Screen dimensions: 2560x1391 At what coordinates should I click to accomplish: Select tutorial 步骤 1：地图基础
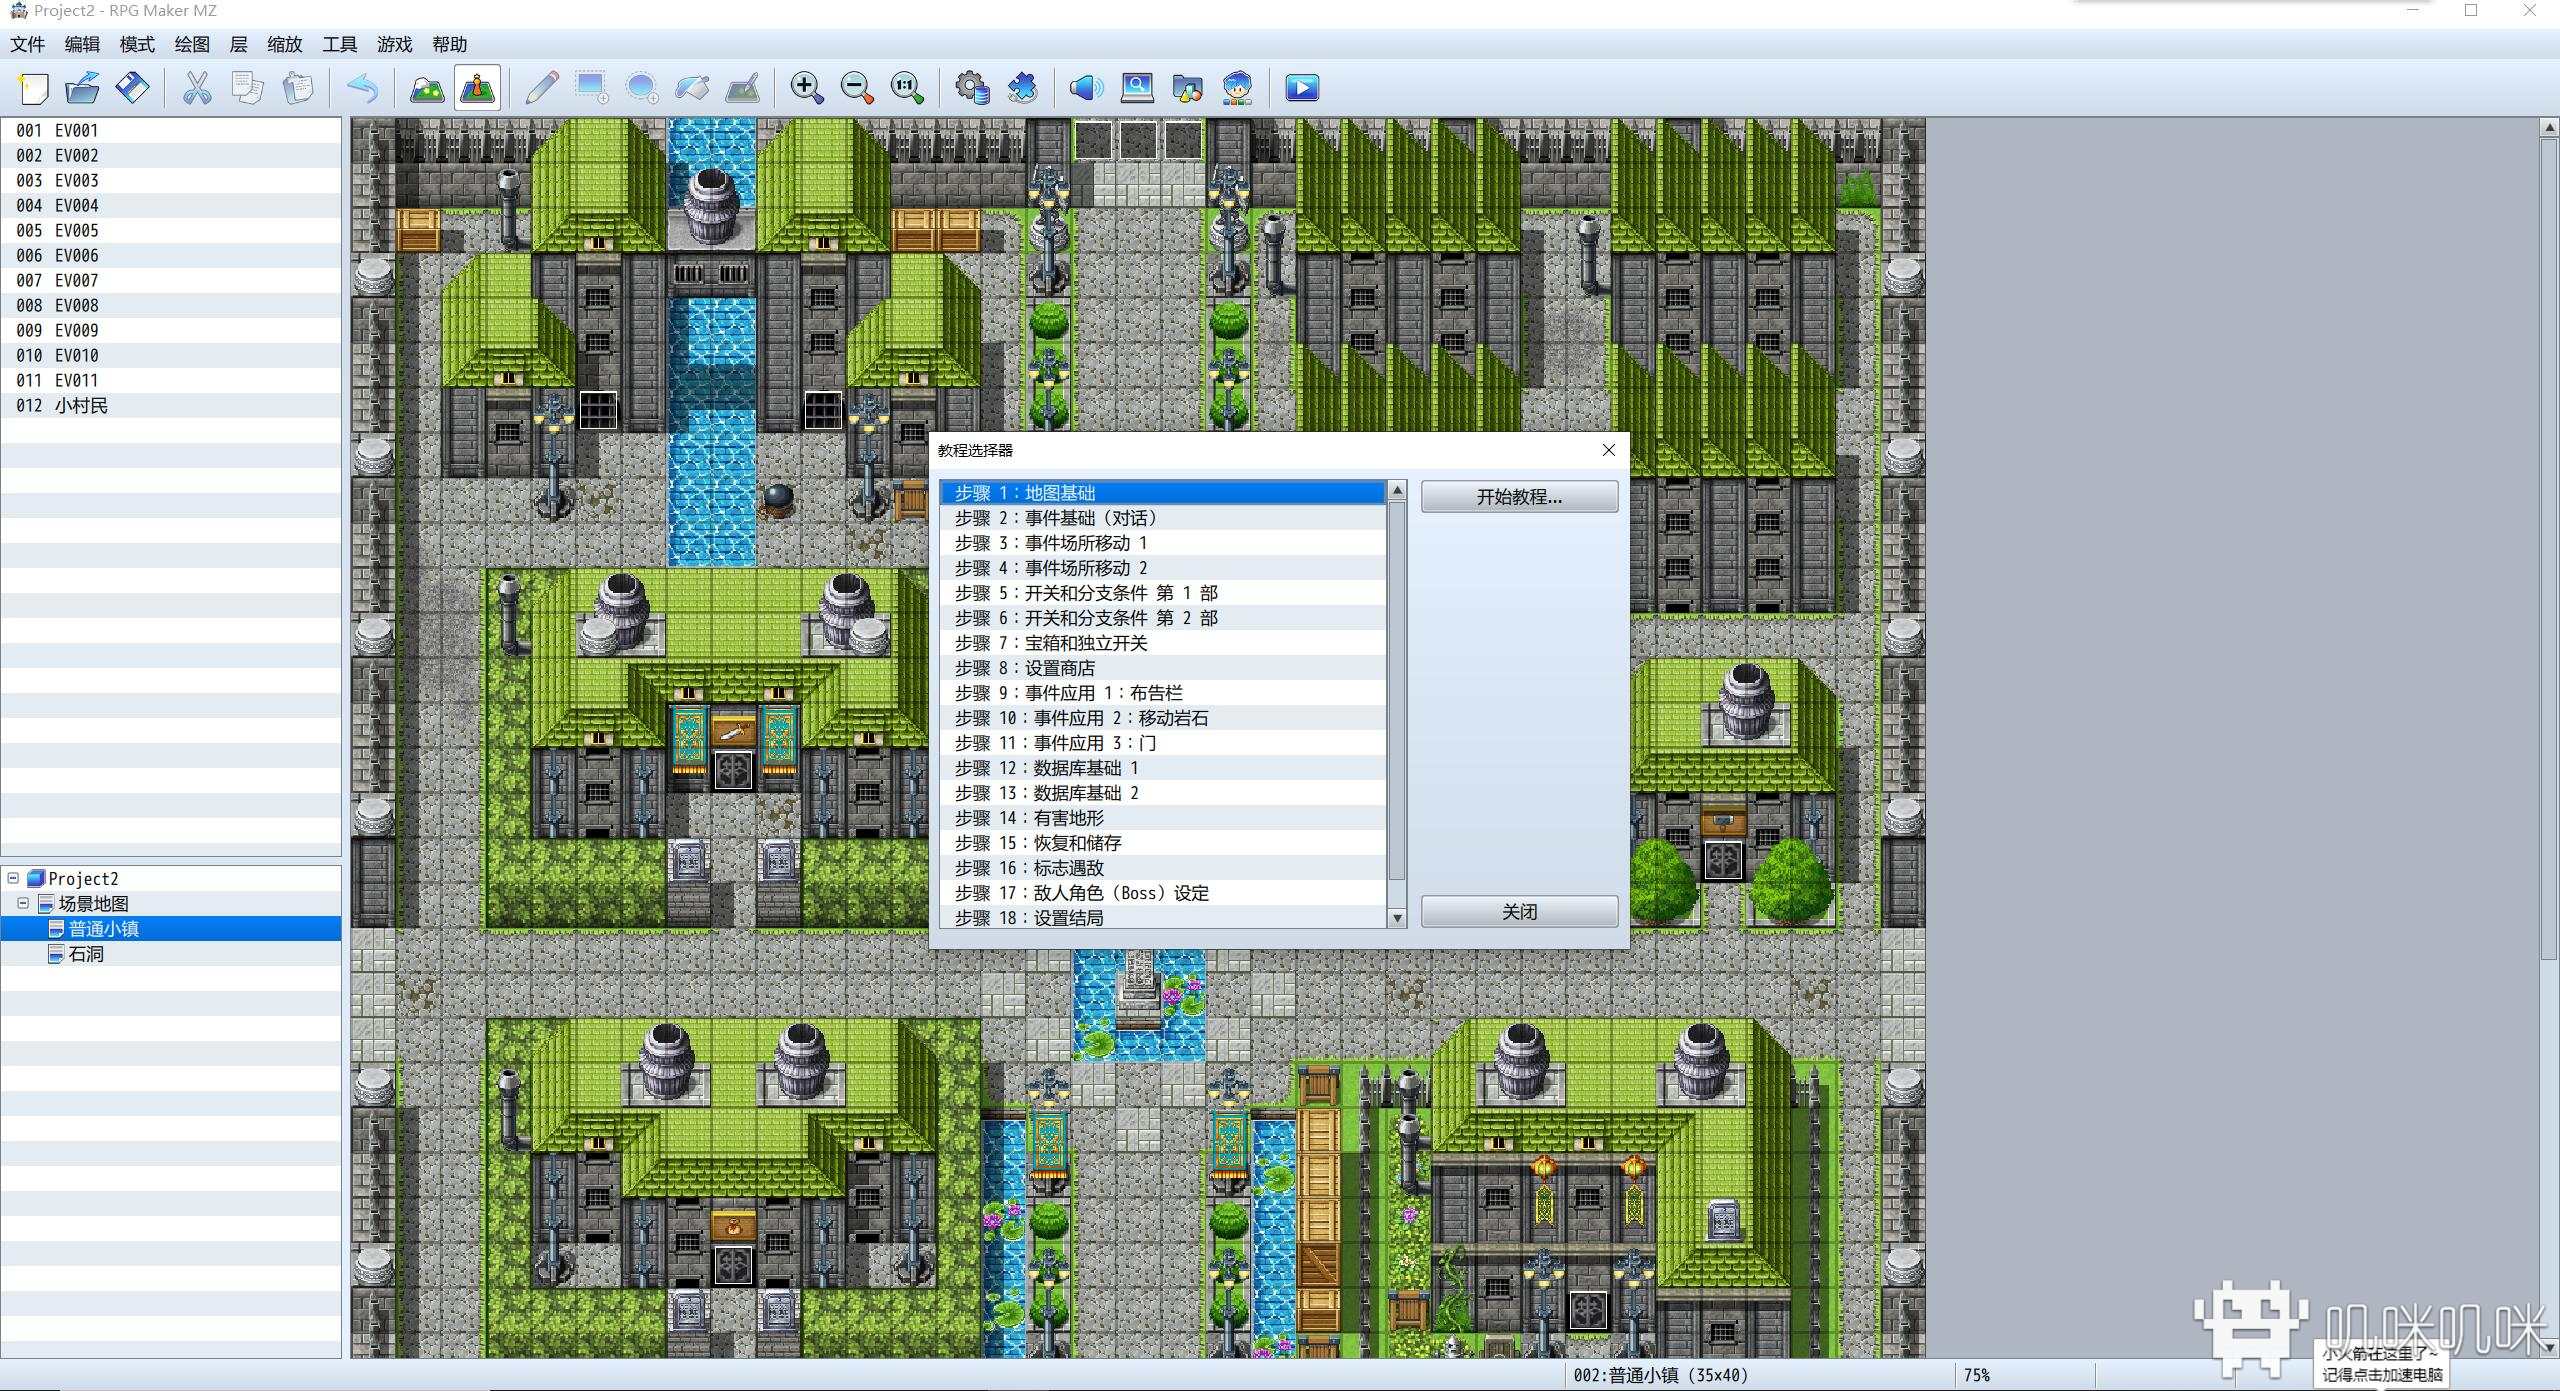pos(1162,493)
